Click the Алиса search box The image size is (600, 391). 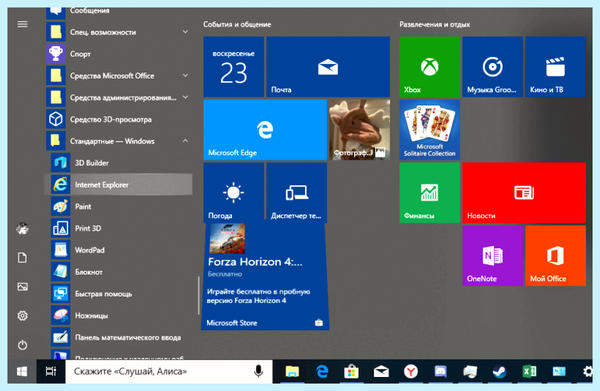point(169,371)
